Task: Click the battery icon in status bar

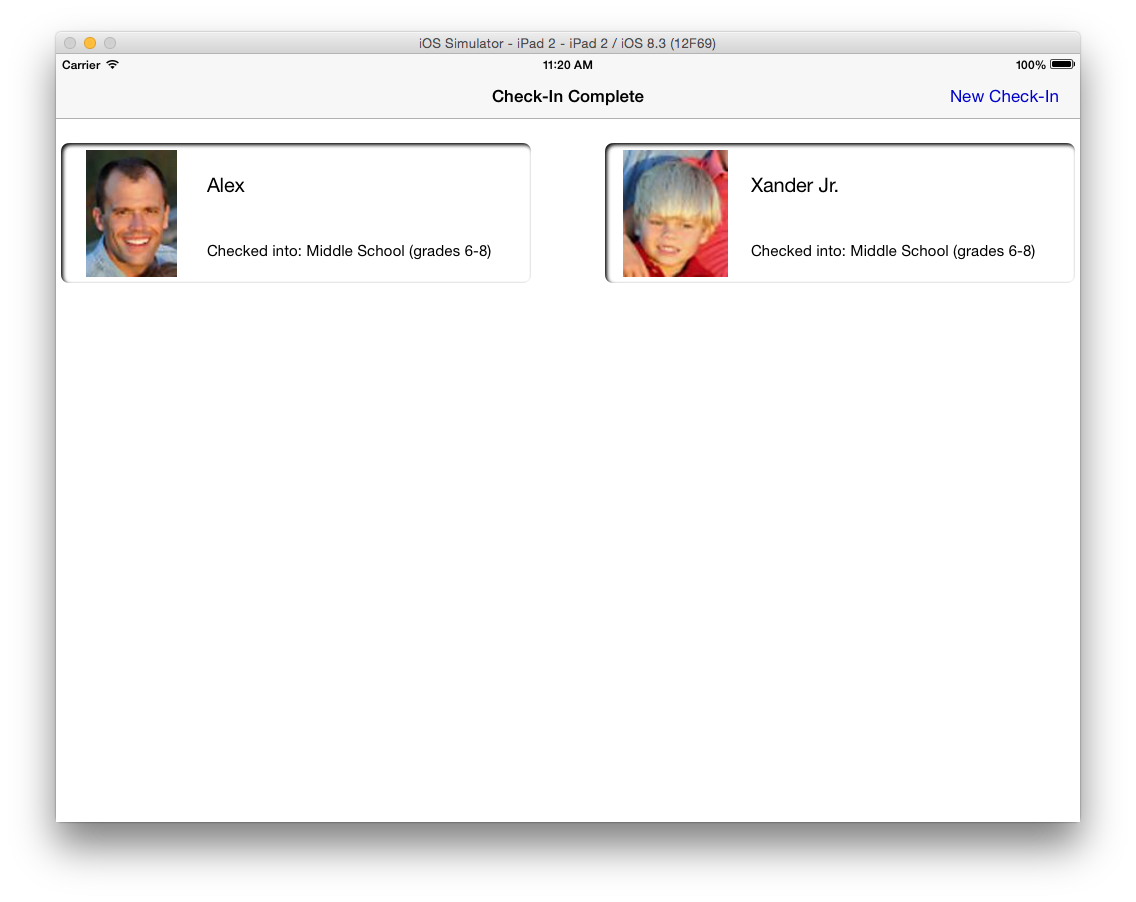Action: click(1061, 65)
